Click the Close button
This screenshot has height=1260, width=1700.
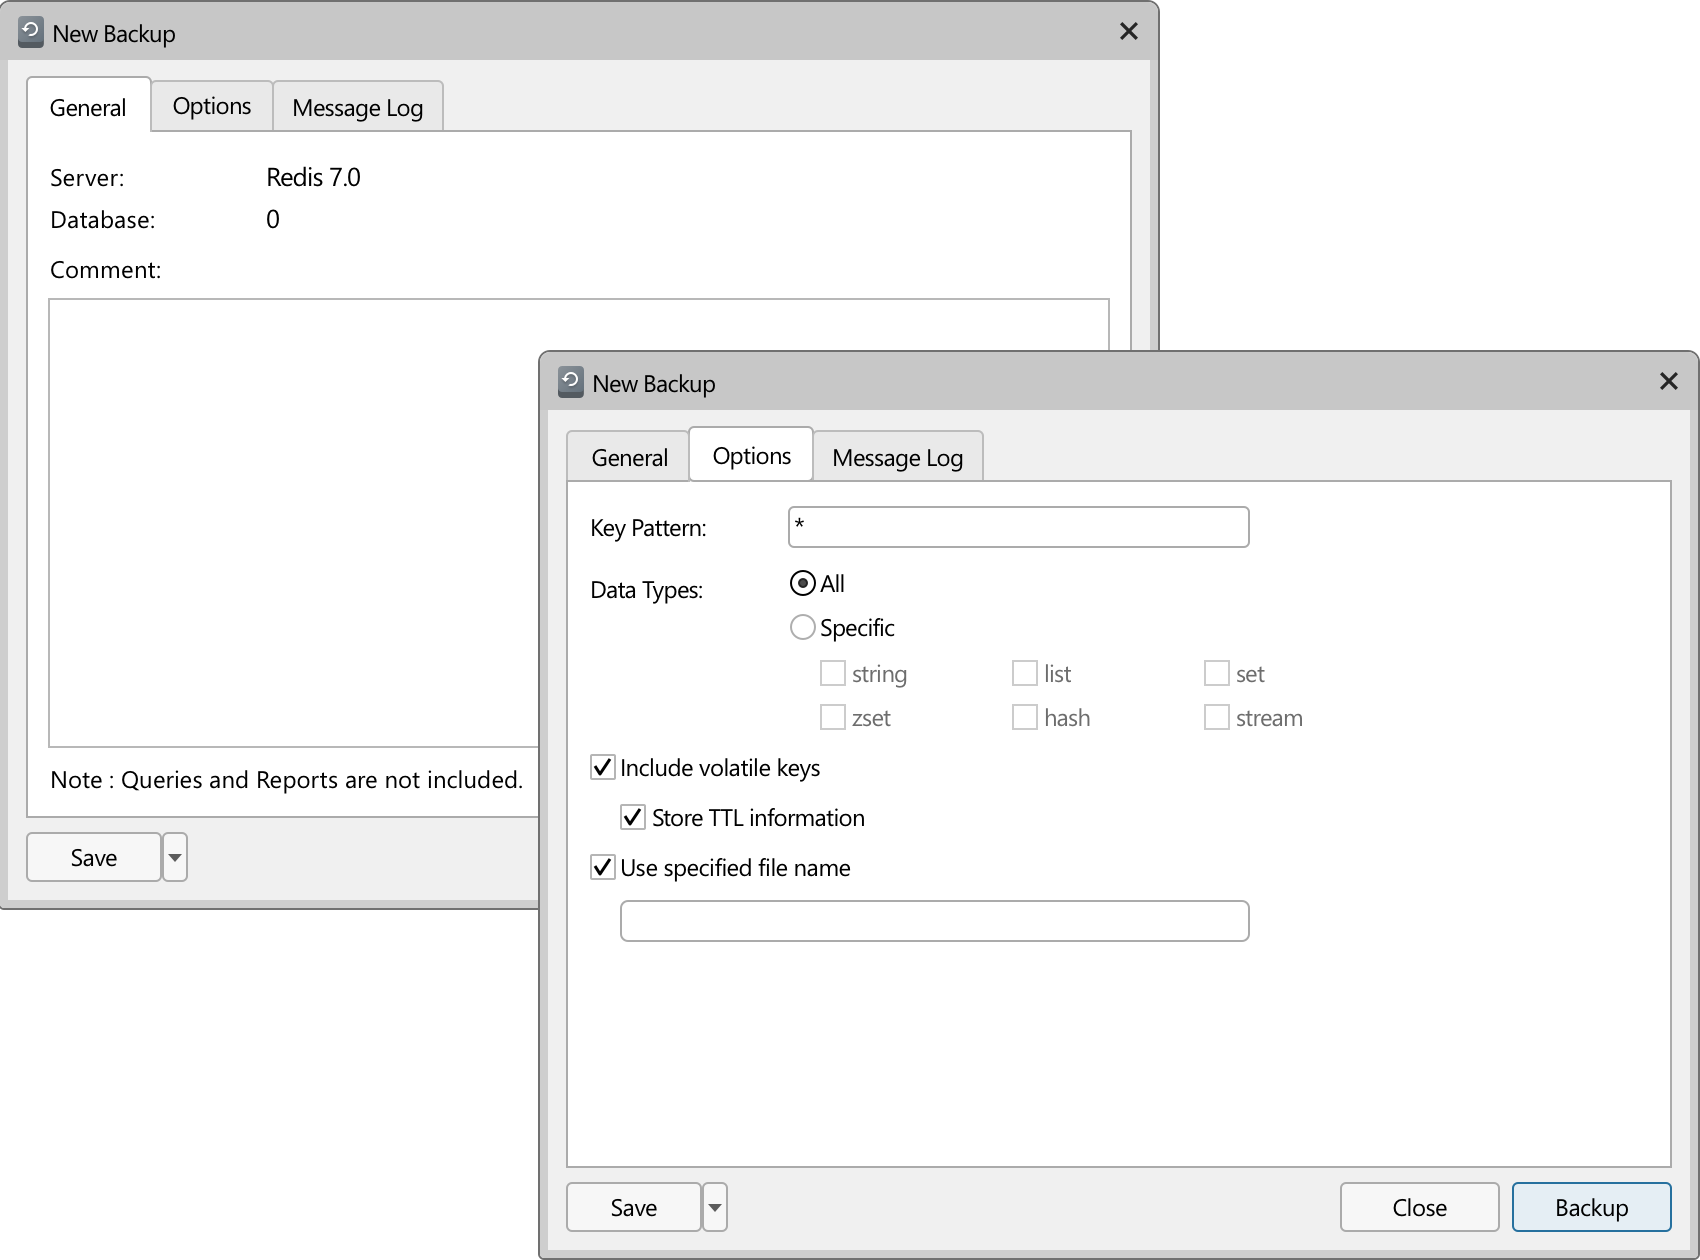point(1419,1207)
